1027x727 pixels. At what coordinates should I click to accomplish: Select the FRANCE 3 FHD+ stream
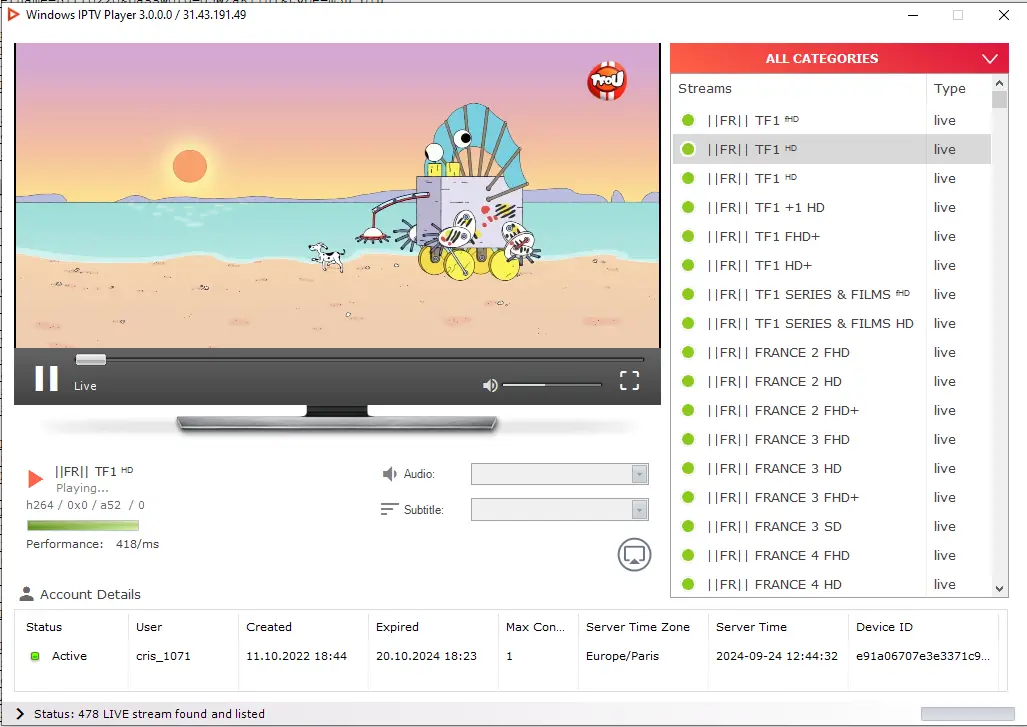tap(832, 497)
